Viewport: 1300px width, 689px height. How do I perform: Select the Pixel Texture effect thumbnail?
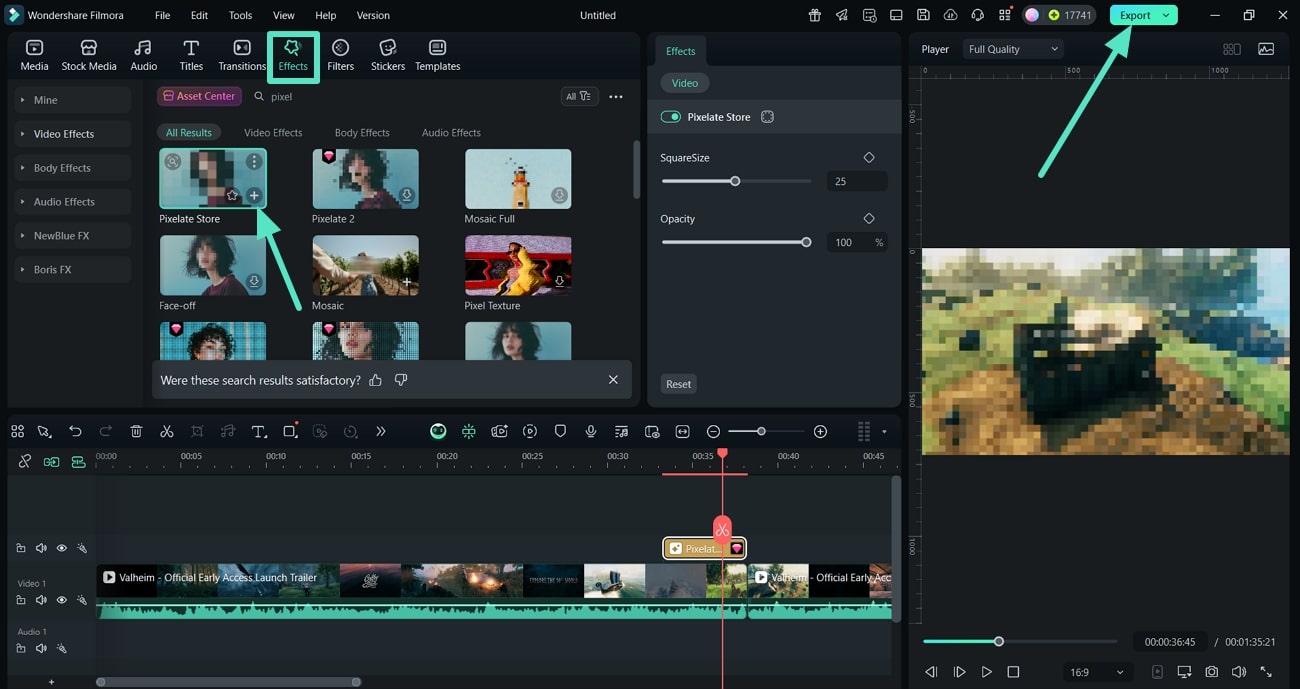coord(518,266)
